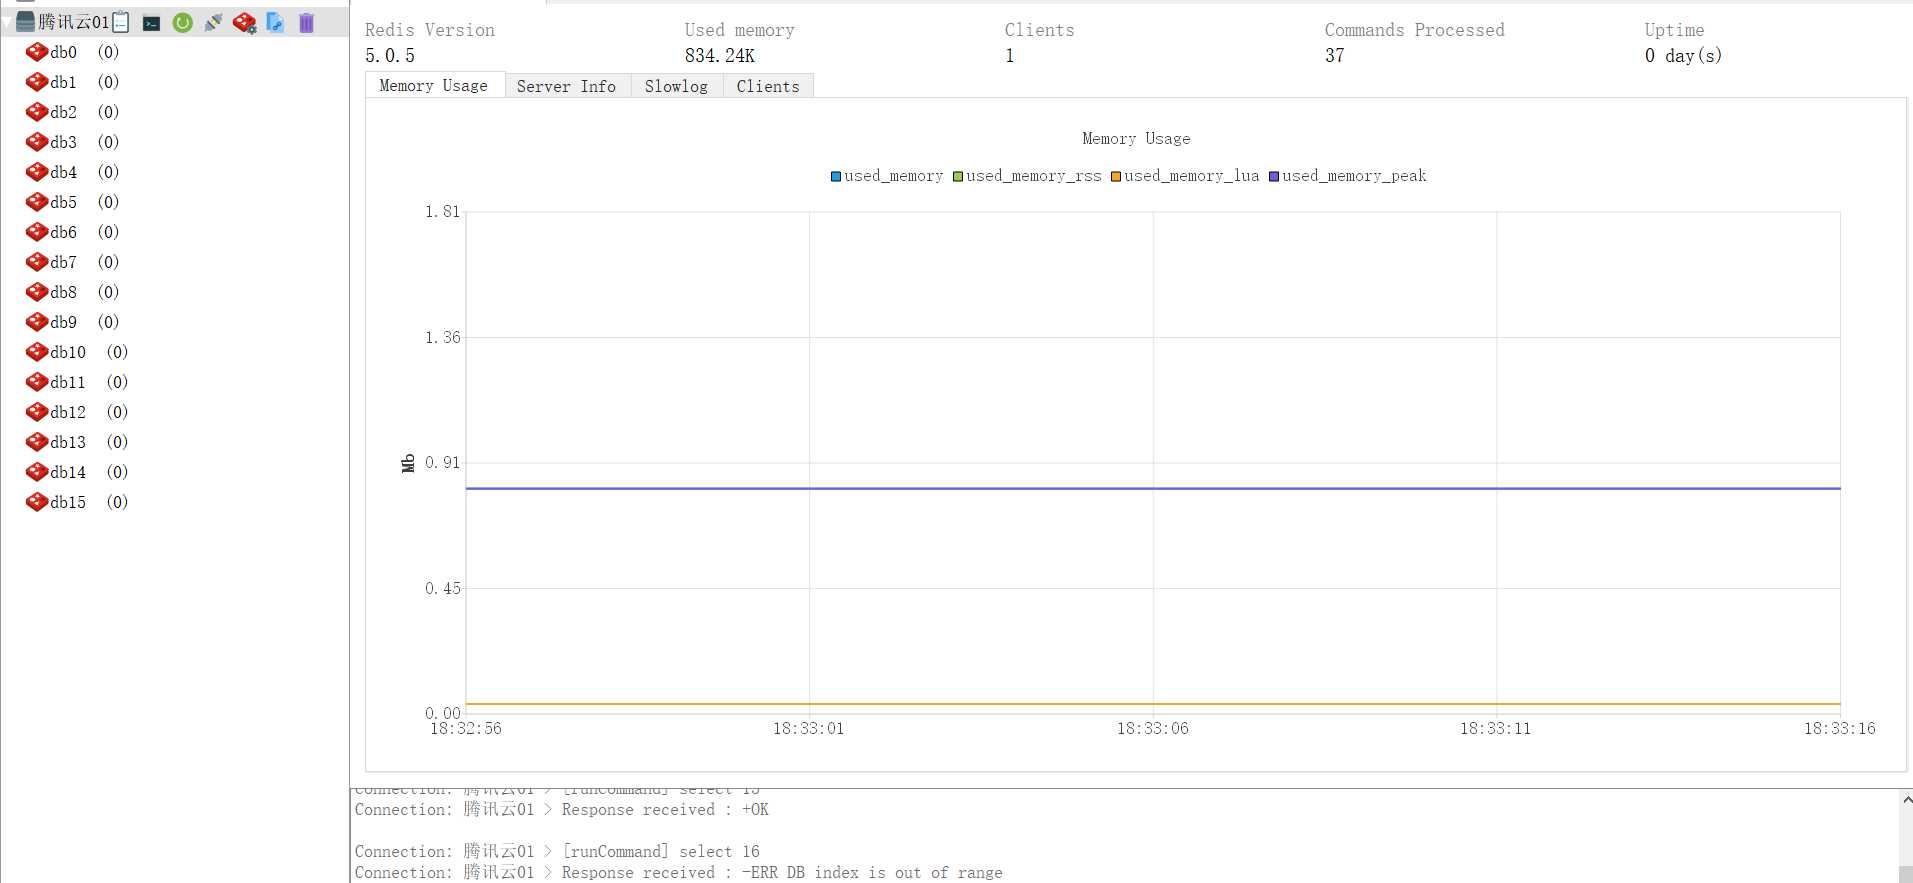Click the Redis icon beside db3

point(36,142)
